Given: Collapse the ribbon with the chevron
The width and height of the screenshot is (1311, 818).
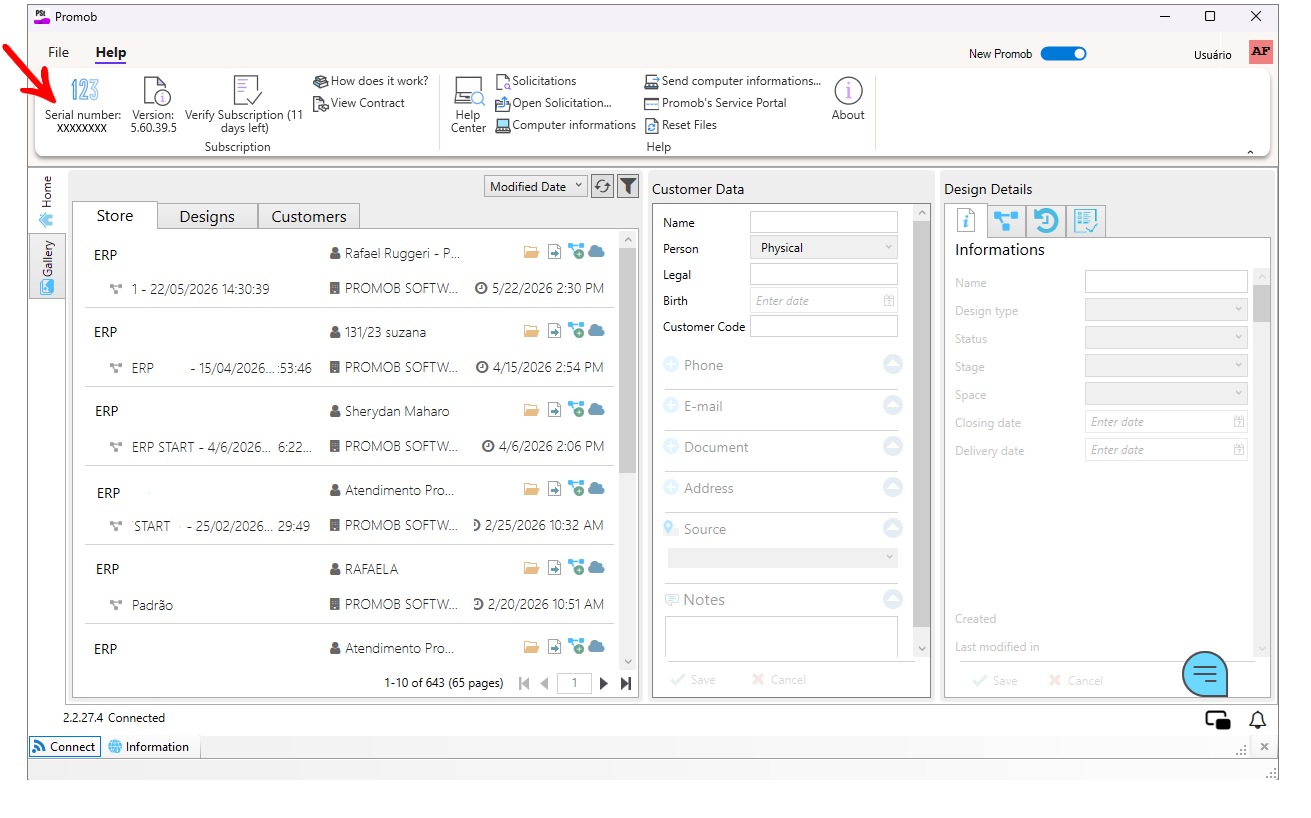Looking at the screenshot, I should [1250, 152].
